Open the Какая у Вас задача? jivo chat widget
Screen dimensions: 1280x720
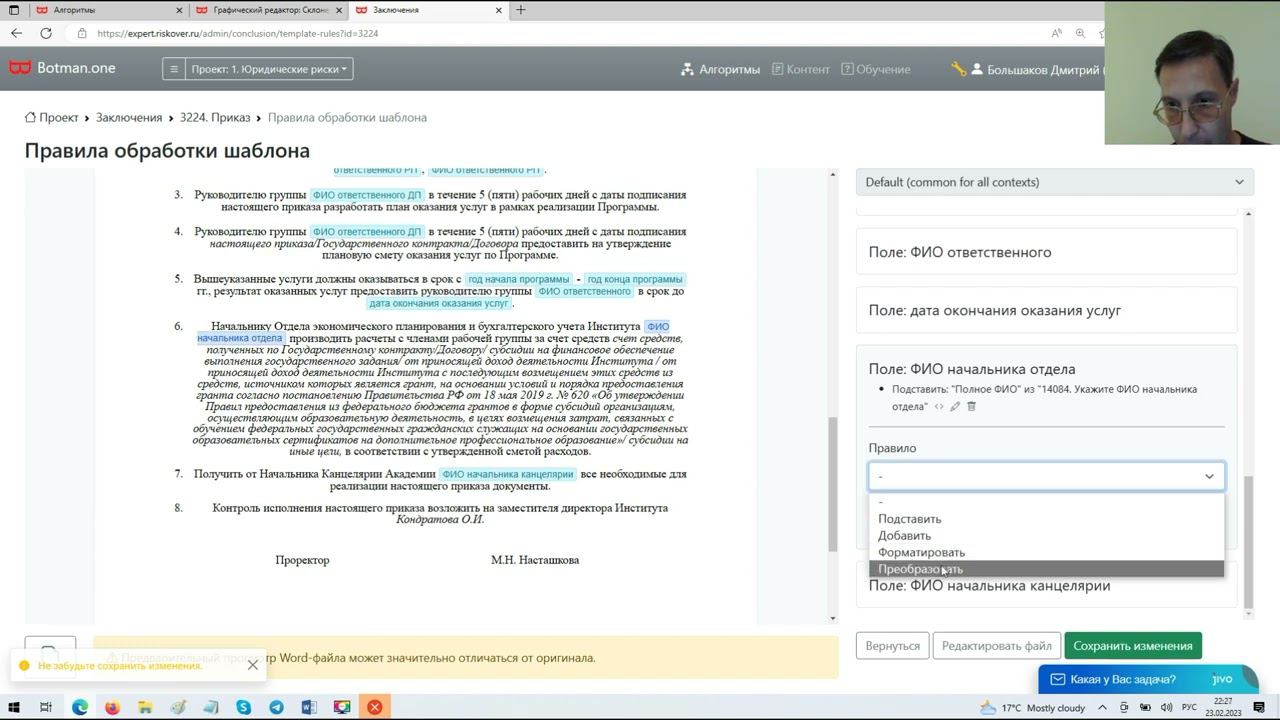(x=1146, y=680)
